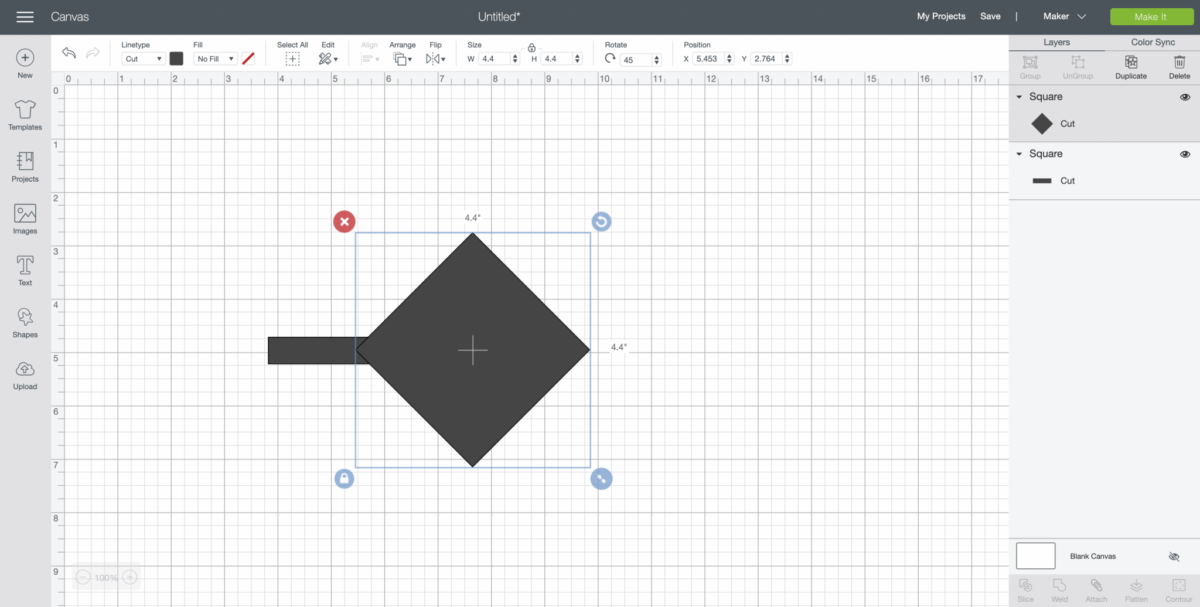Switch to the Layers tab

point(1057,43)
